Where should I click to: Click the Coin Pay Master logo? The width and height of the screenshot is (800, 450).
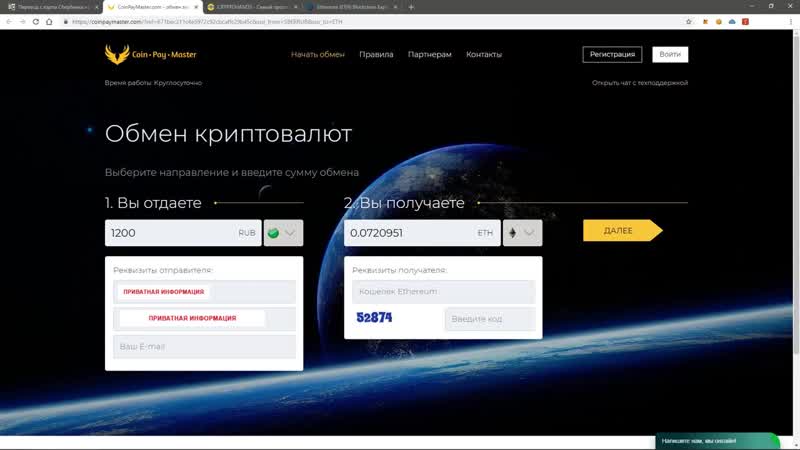(x=151, y=54)
